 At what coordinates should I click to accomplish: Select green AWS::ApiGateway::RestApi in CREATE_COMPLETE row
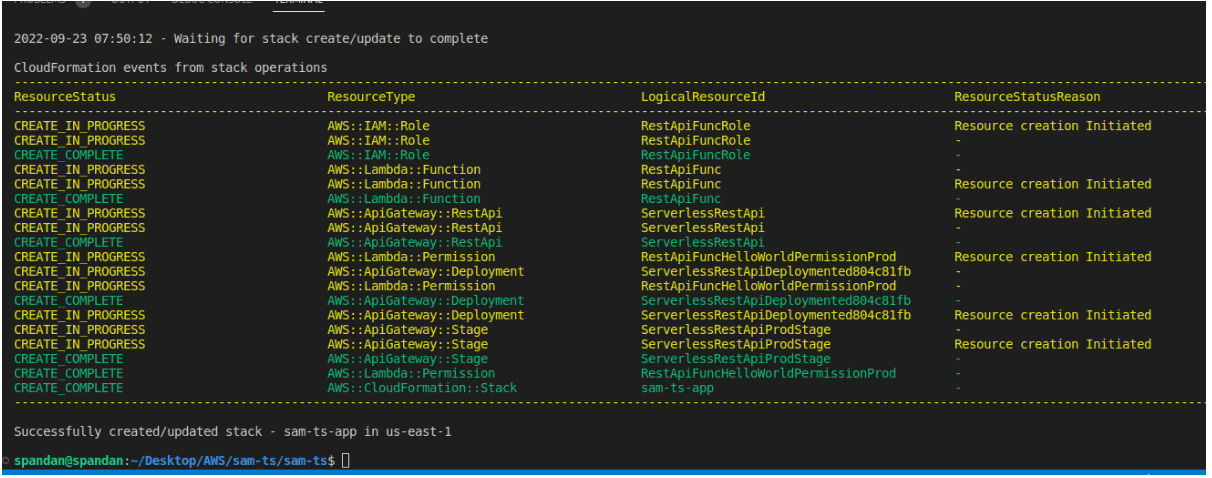415,243
